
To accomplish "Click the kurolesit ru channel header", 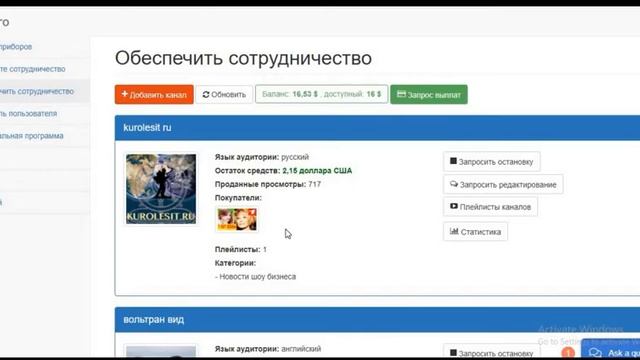I will [x=378, y=128].
